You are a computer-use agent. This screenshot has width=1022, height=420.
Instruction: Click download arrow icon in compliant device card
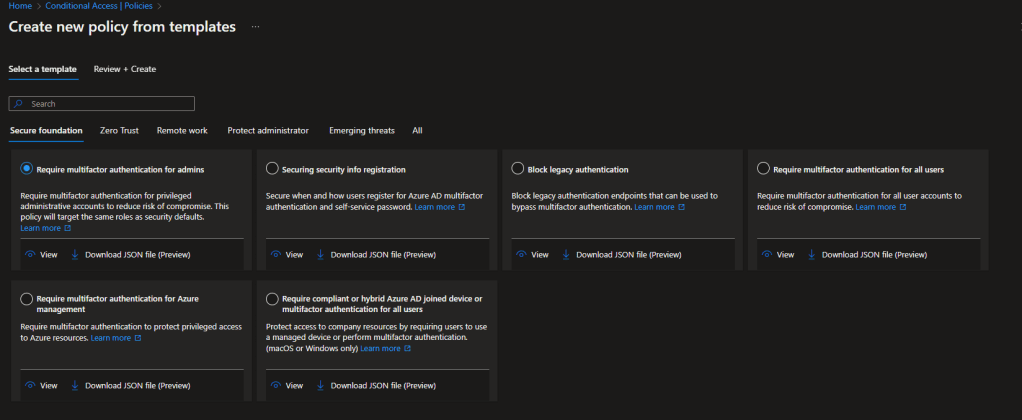click(321, 385)
